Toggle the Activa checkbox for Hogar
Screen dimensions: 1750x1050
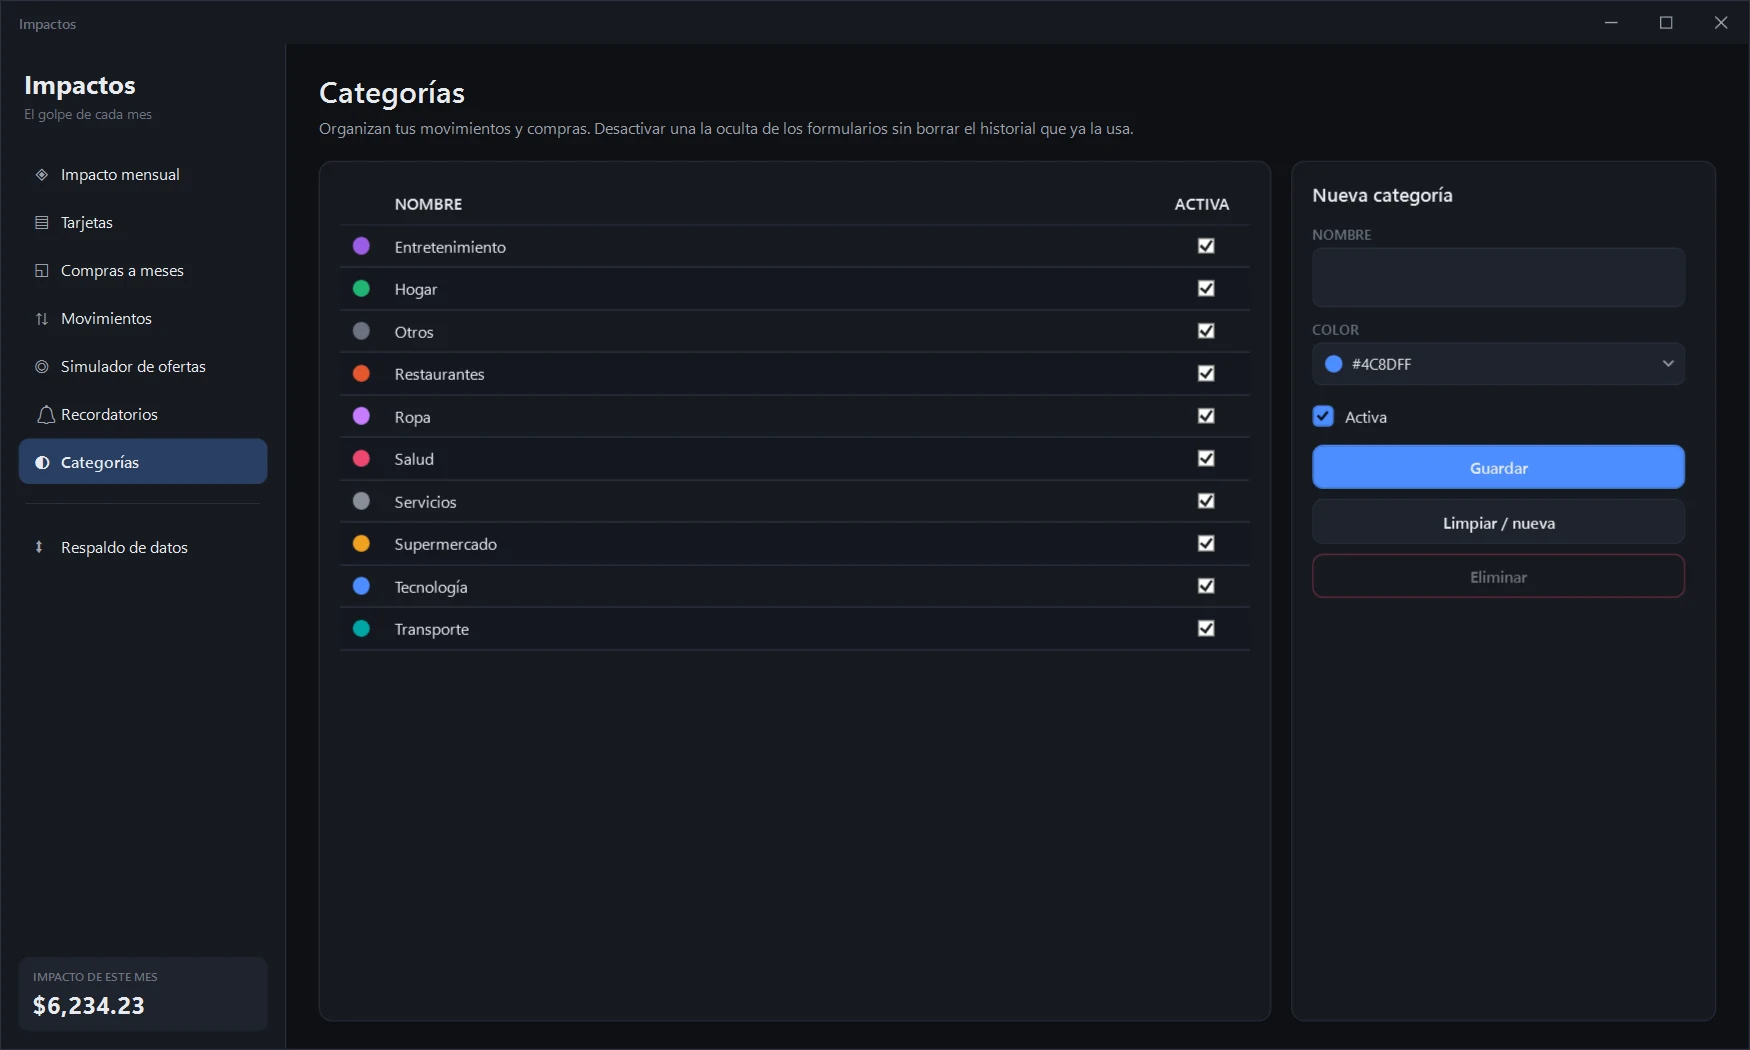tap(1206, 288)
